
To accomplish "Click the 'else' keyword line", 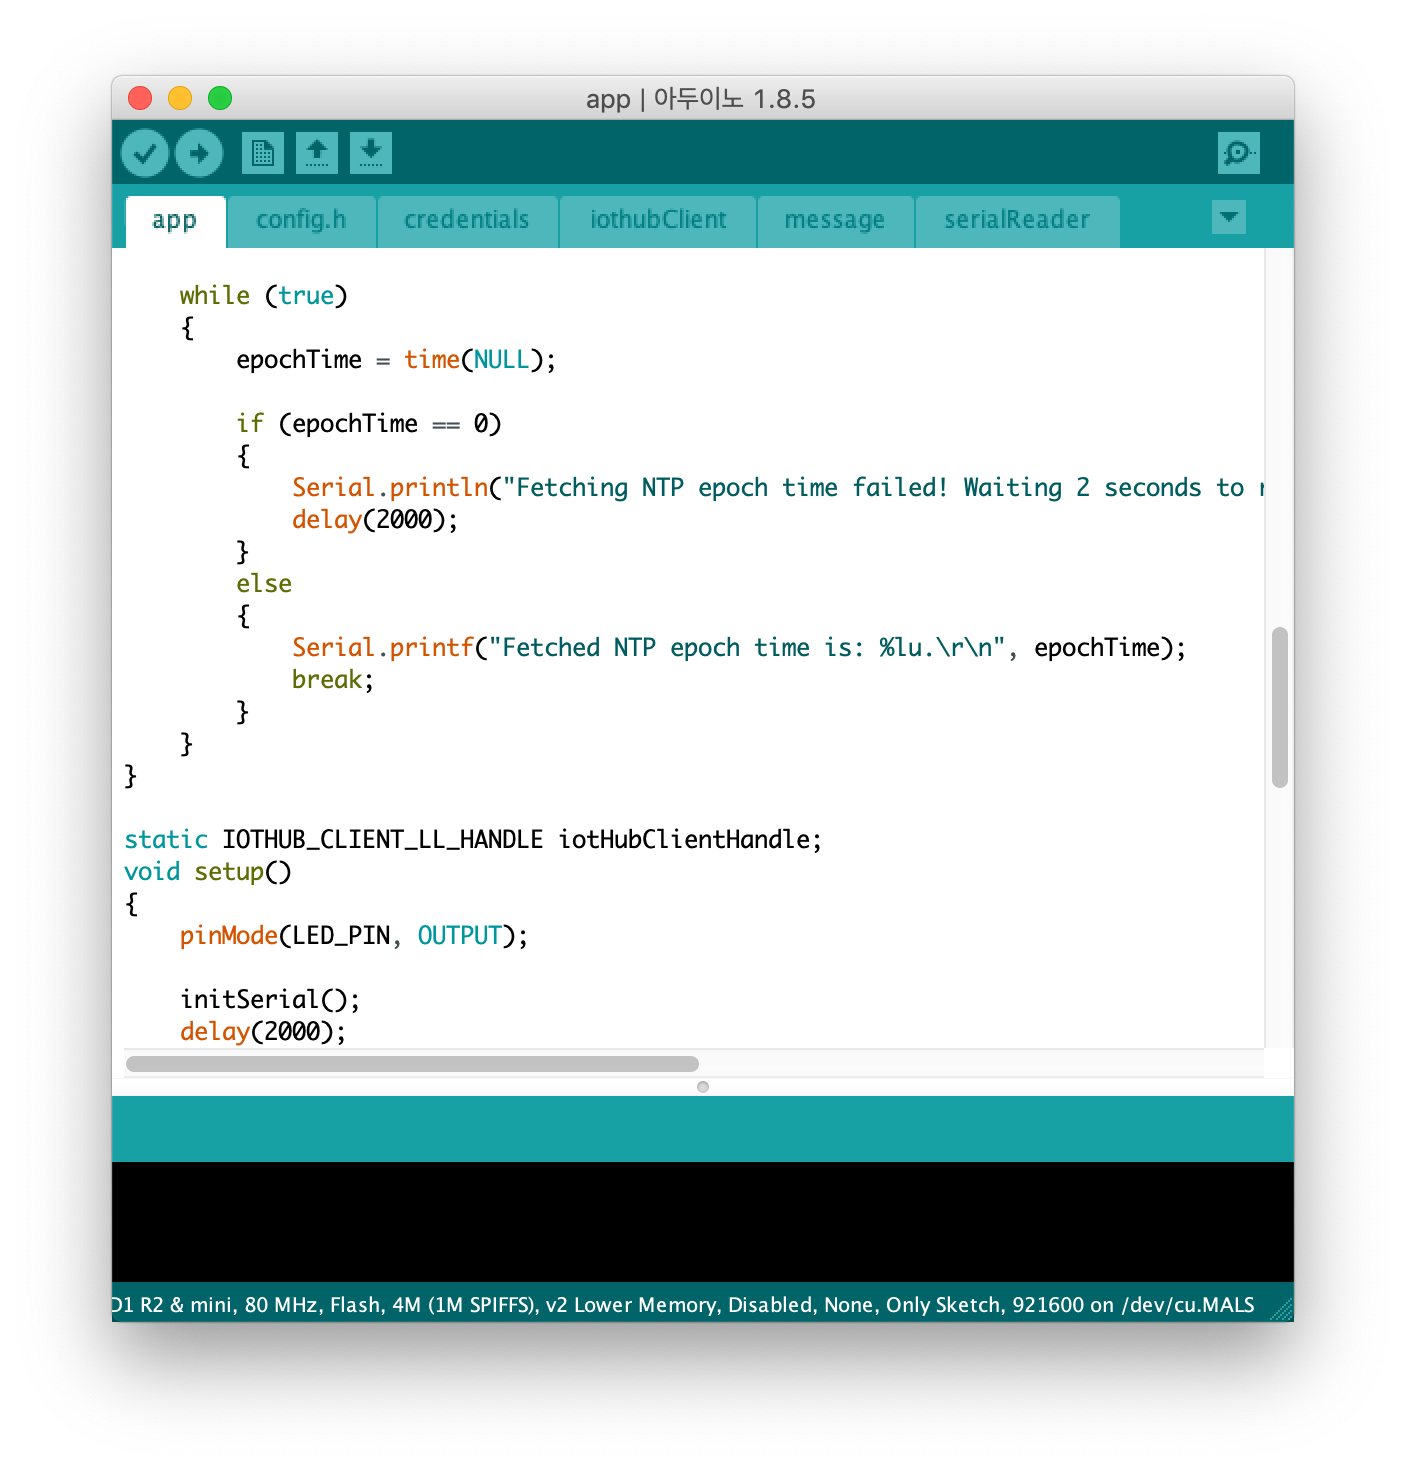I will (x=264, y=584).
